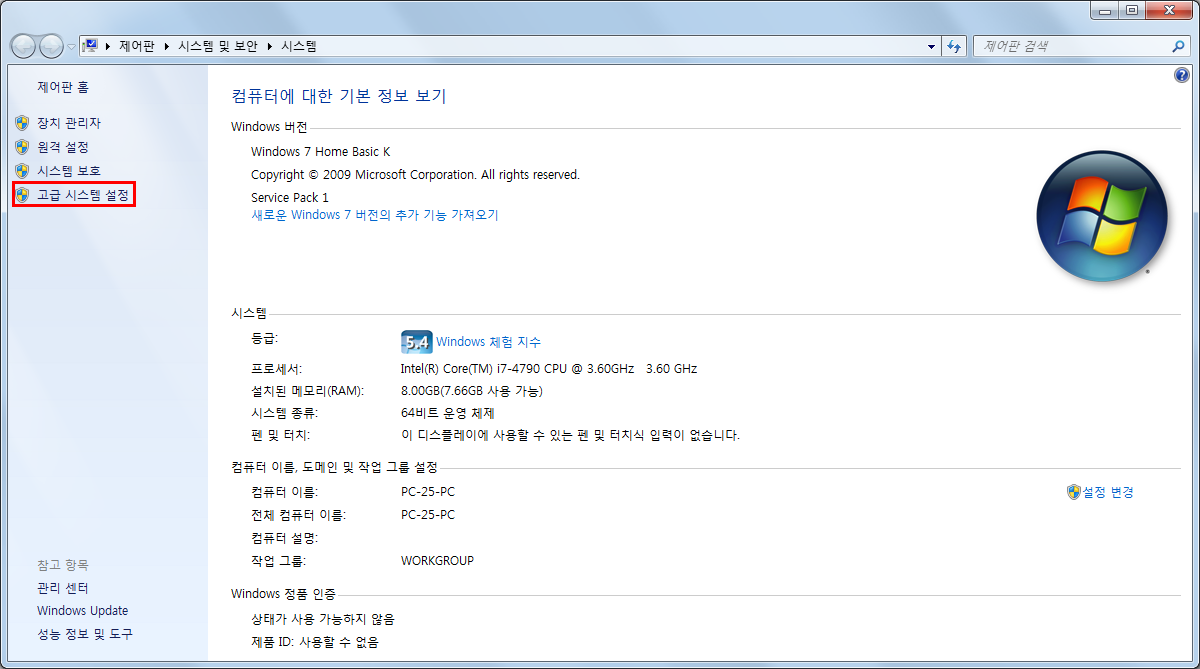Close the System window
The image size is (1200, 669).
pyautogui.click(x=1167, y=10)
